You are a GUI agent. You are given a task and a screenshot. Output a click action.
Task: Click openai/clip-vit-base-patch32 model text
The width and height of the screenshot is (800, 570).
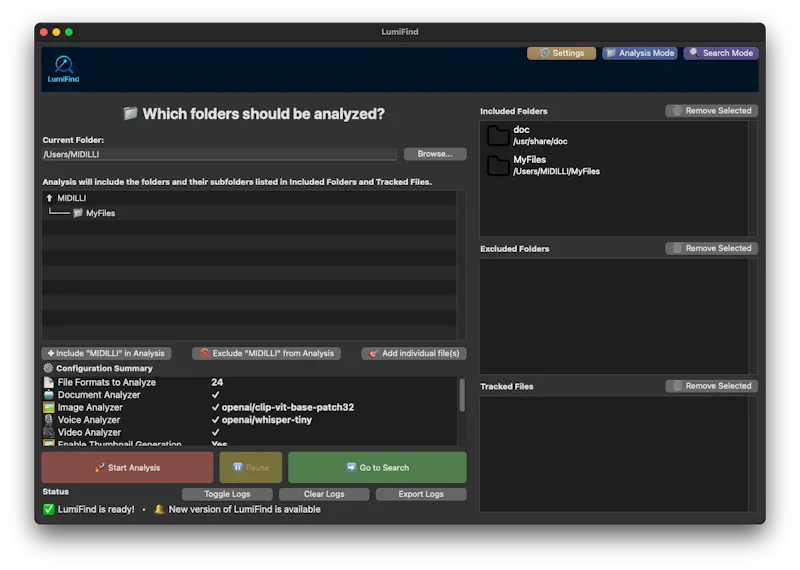tap(288, 407)
